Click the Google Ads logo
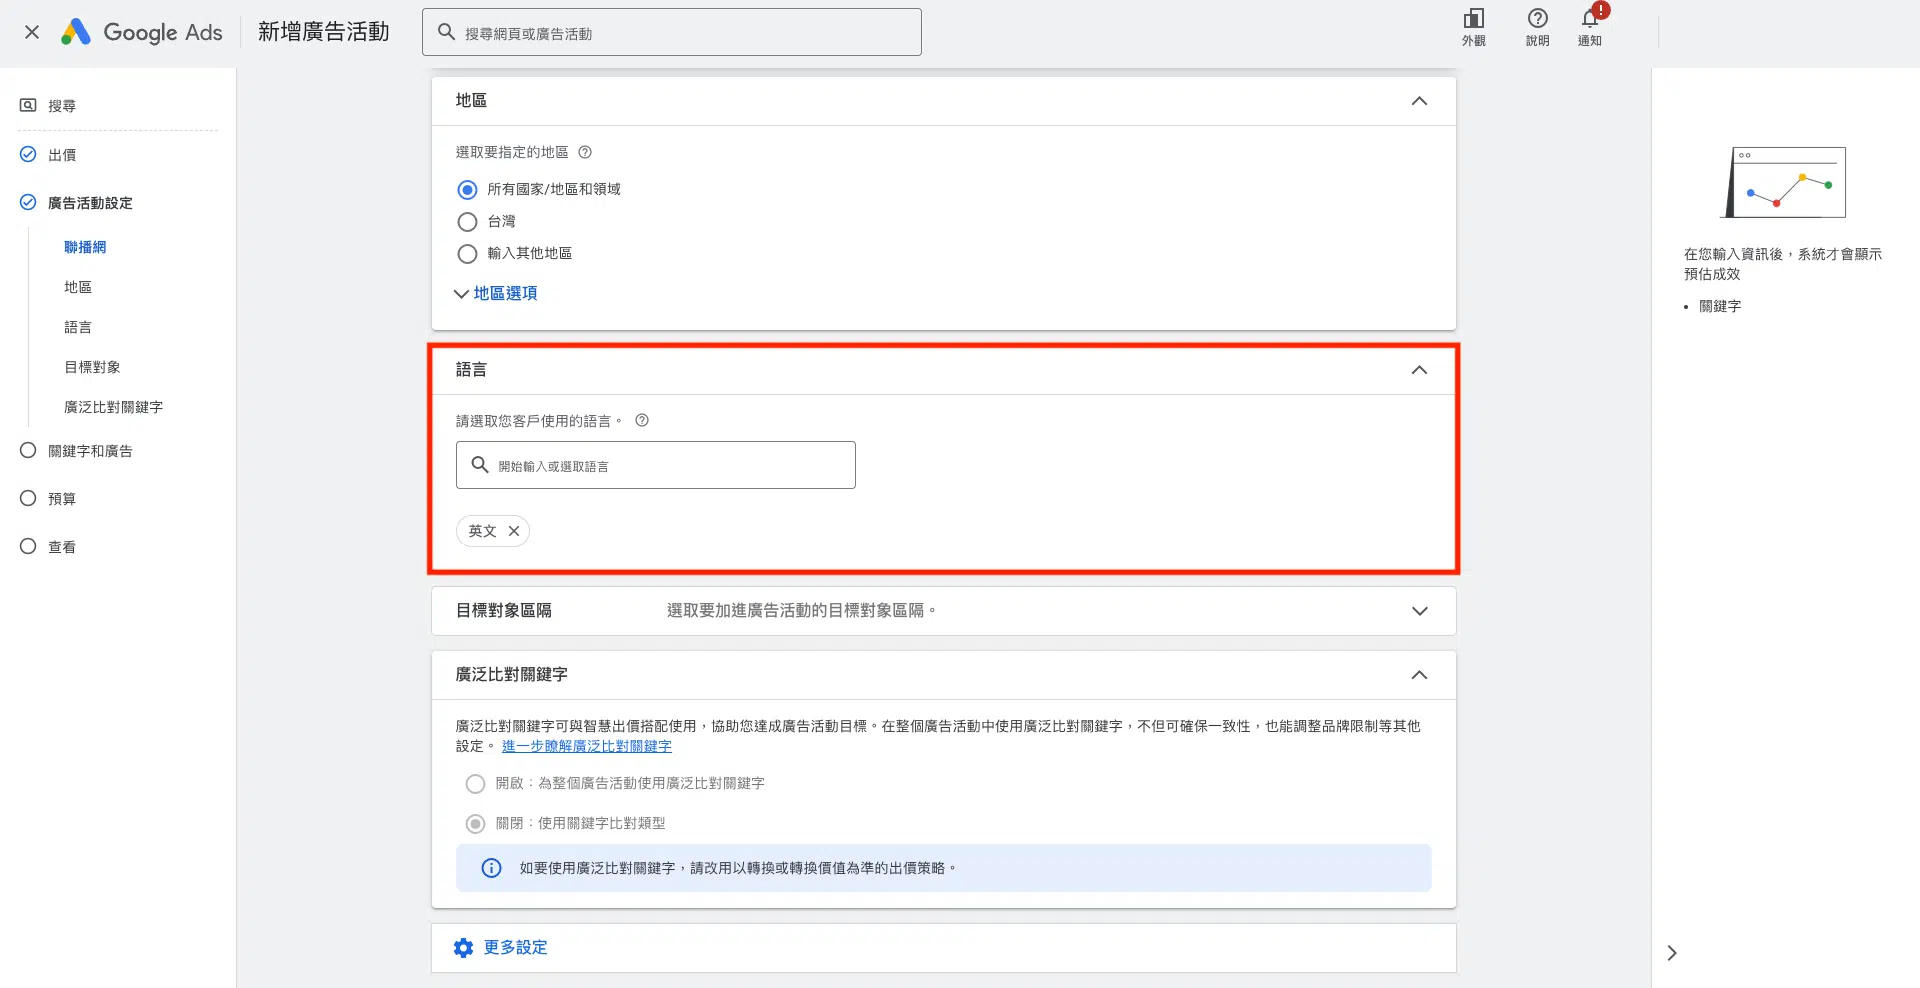 [x=142, y=32]
